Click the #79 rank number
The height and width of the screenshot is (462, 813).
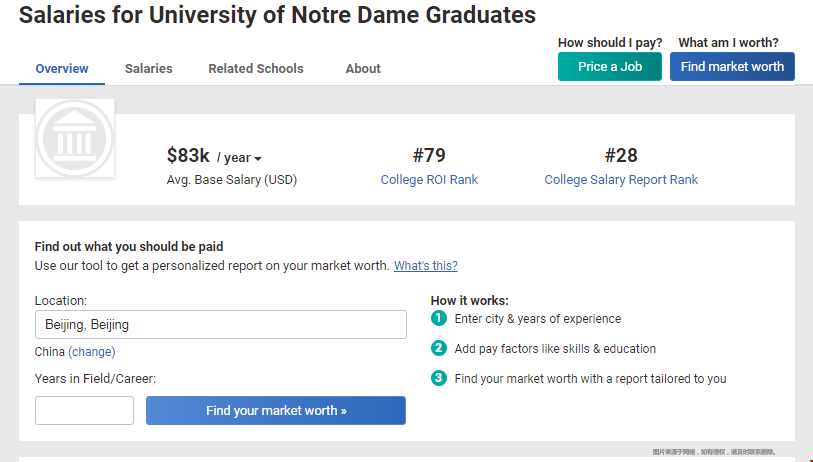click(x=429, y=156)
